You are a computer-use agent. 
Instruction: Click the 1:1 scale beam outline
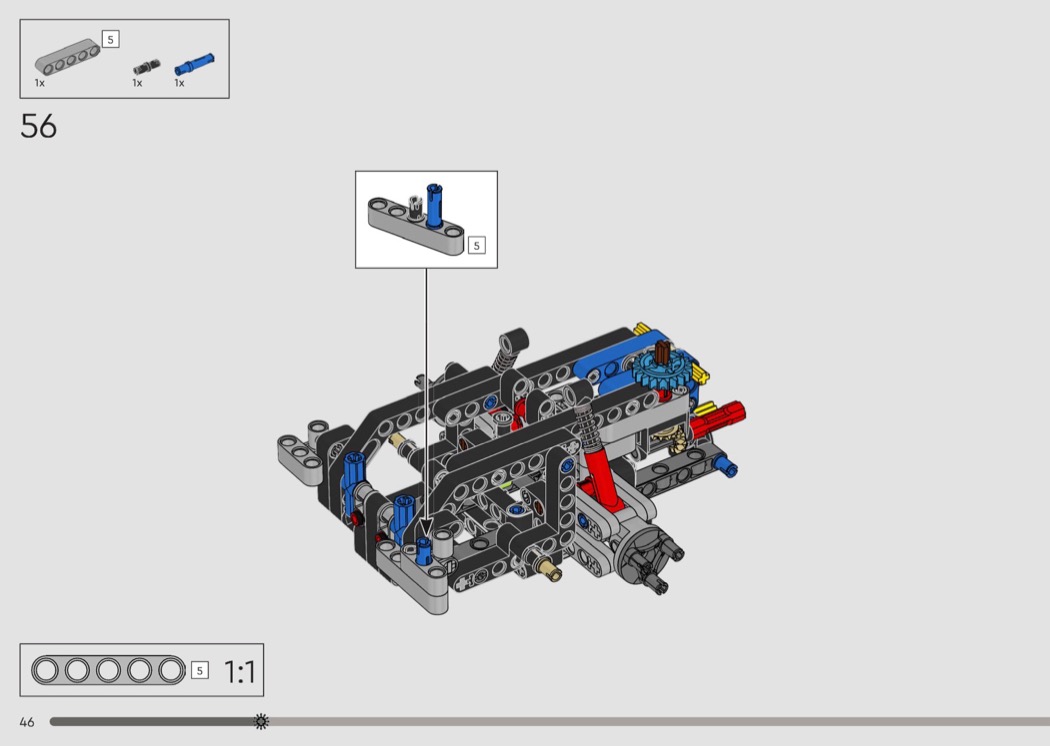click(x=108, y=670)
